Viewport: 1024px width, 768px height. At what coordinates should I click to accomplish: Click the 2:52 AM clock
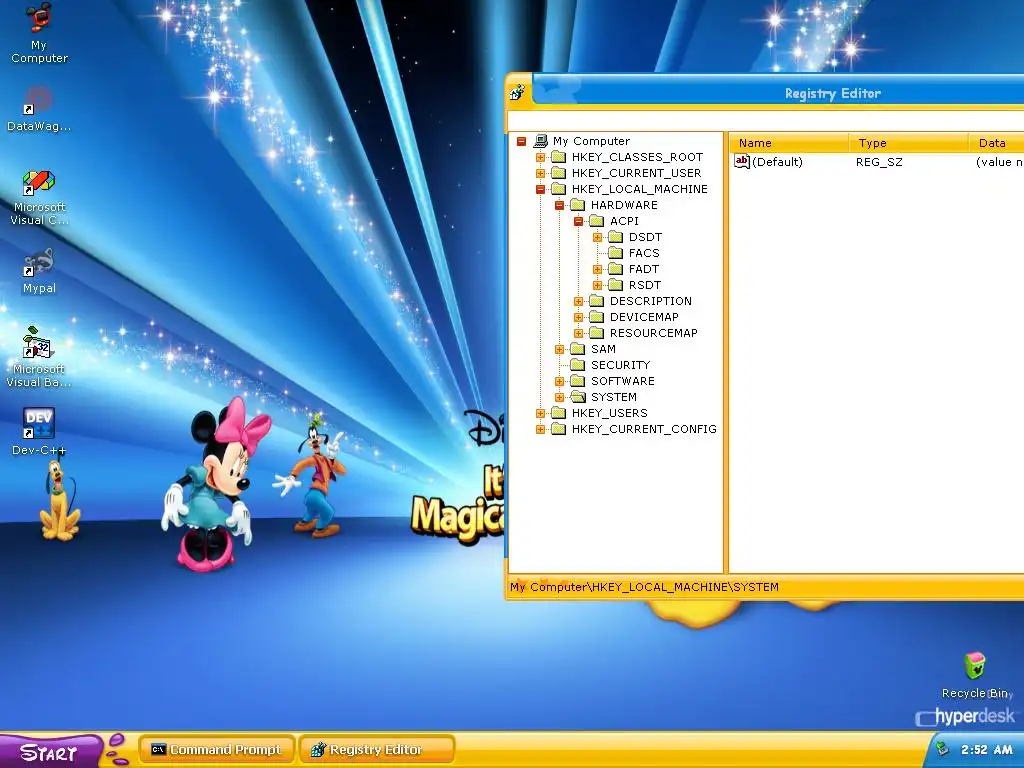click(x=986, y=750)
